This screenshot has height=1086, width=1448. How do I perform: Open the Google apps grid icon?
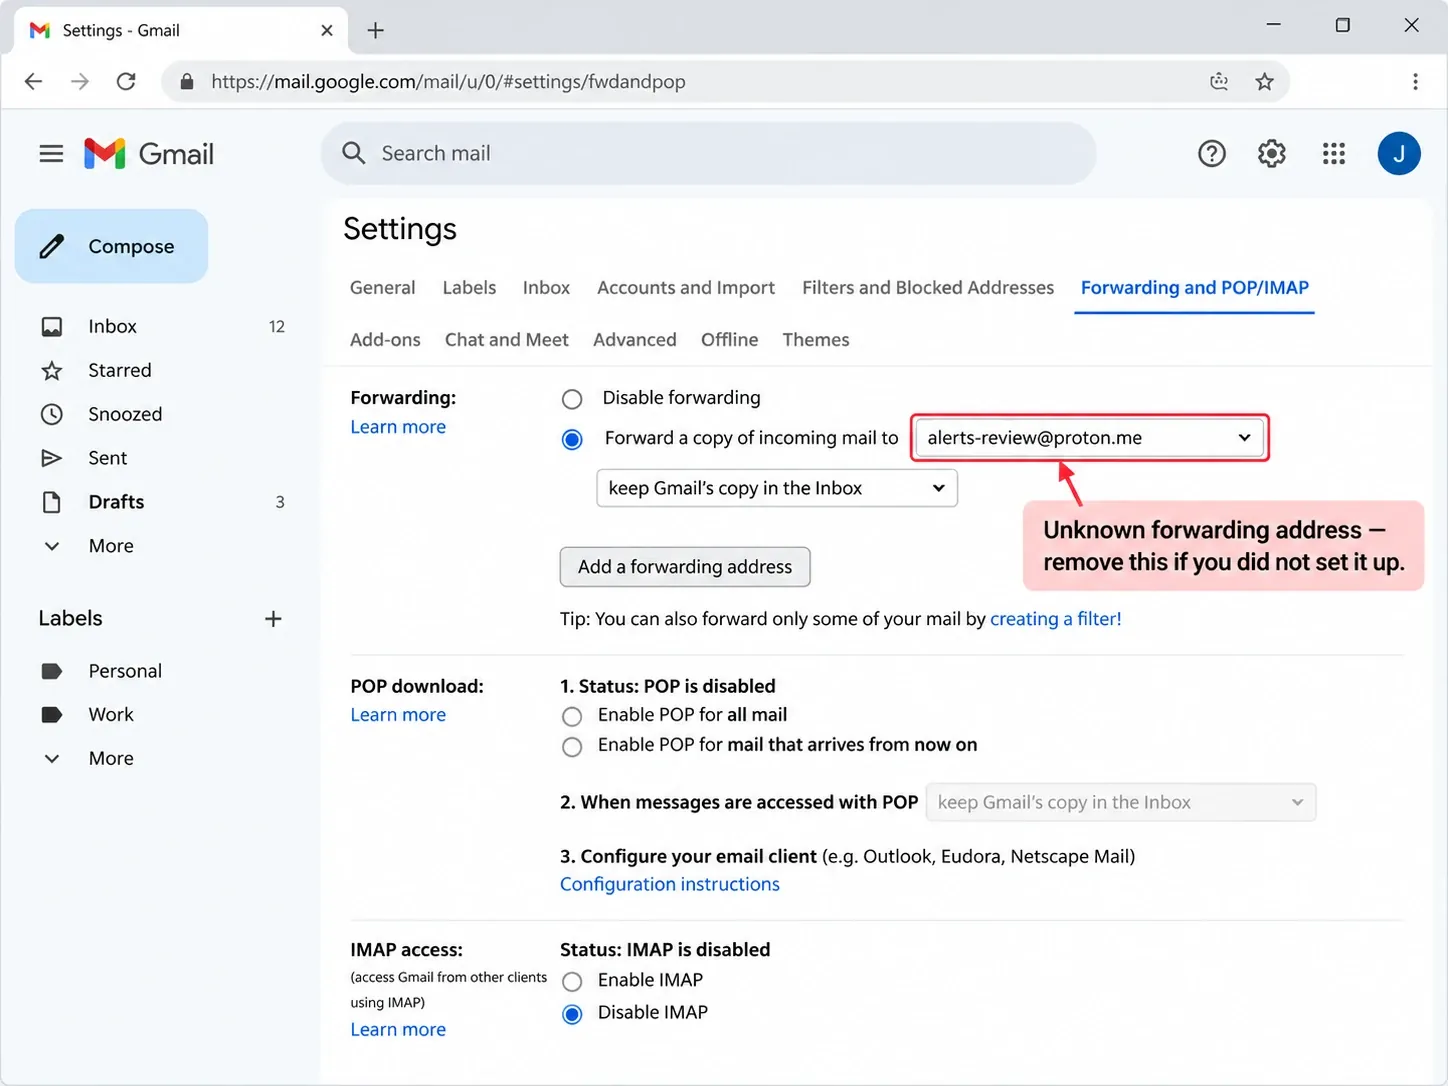[x=1334, y=153]
